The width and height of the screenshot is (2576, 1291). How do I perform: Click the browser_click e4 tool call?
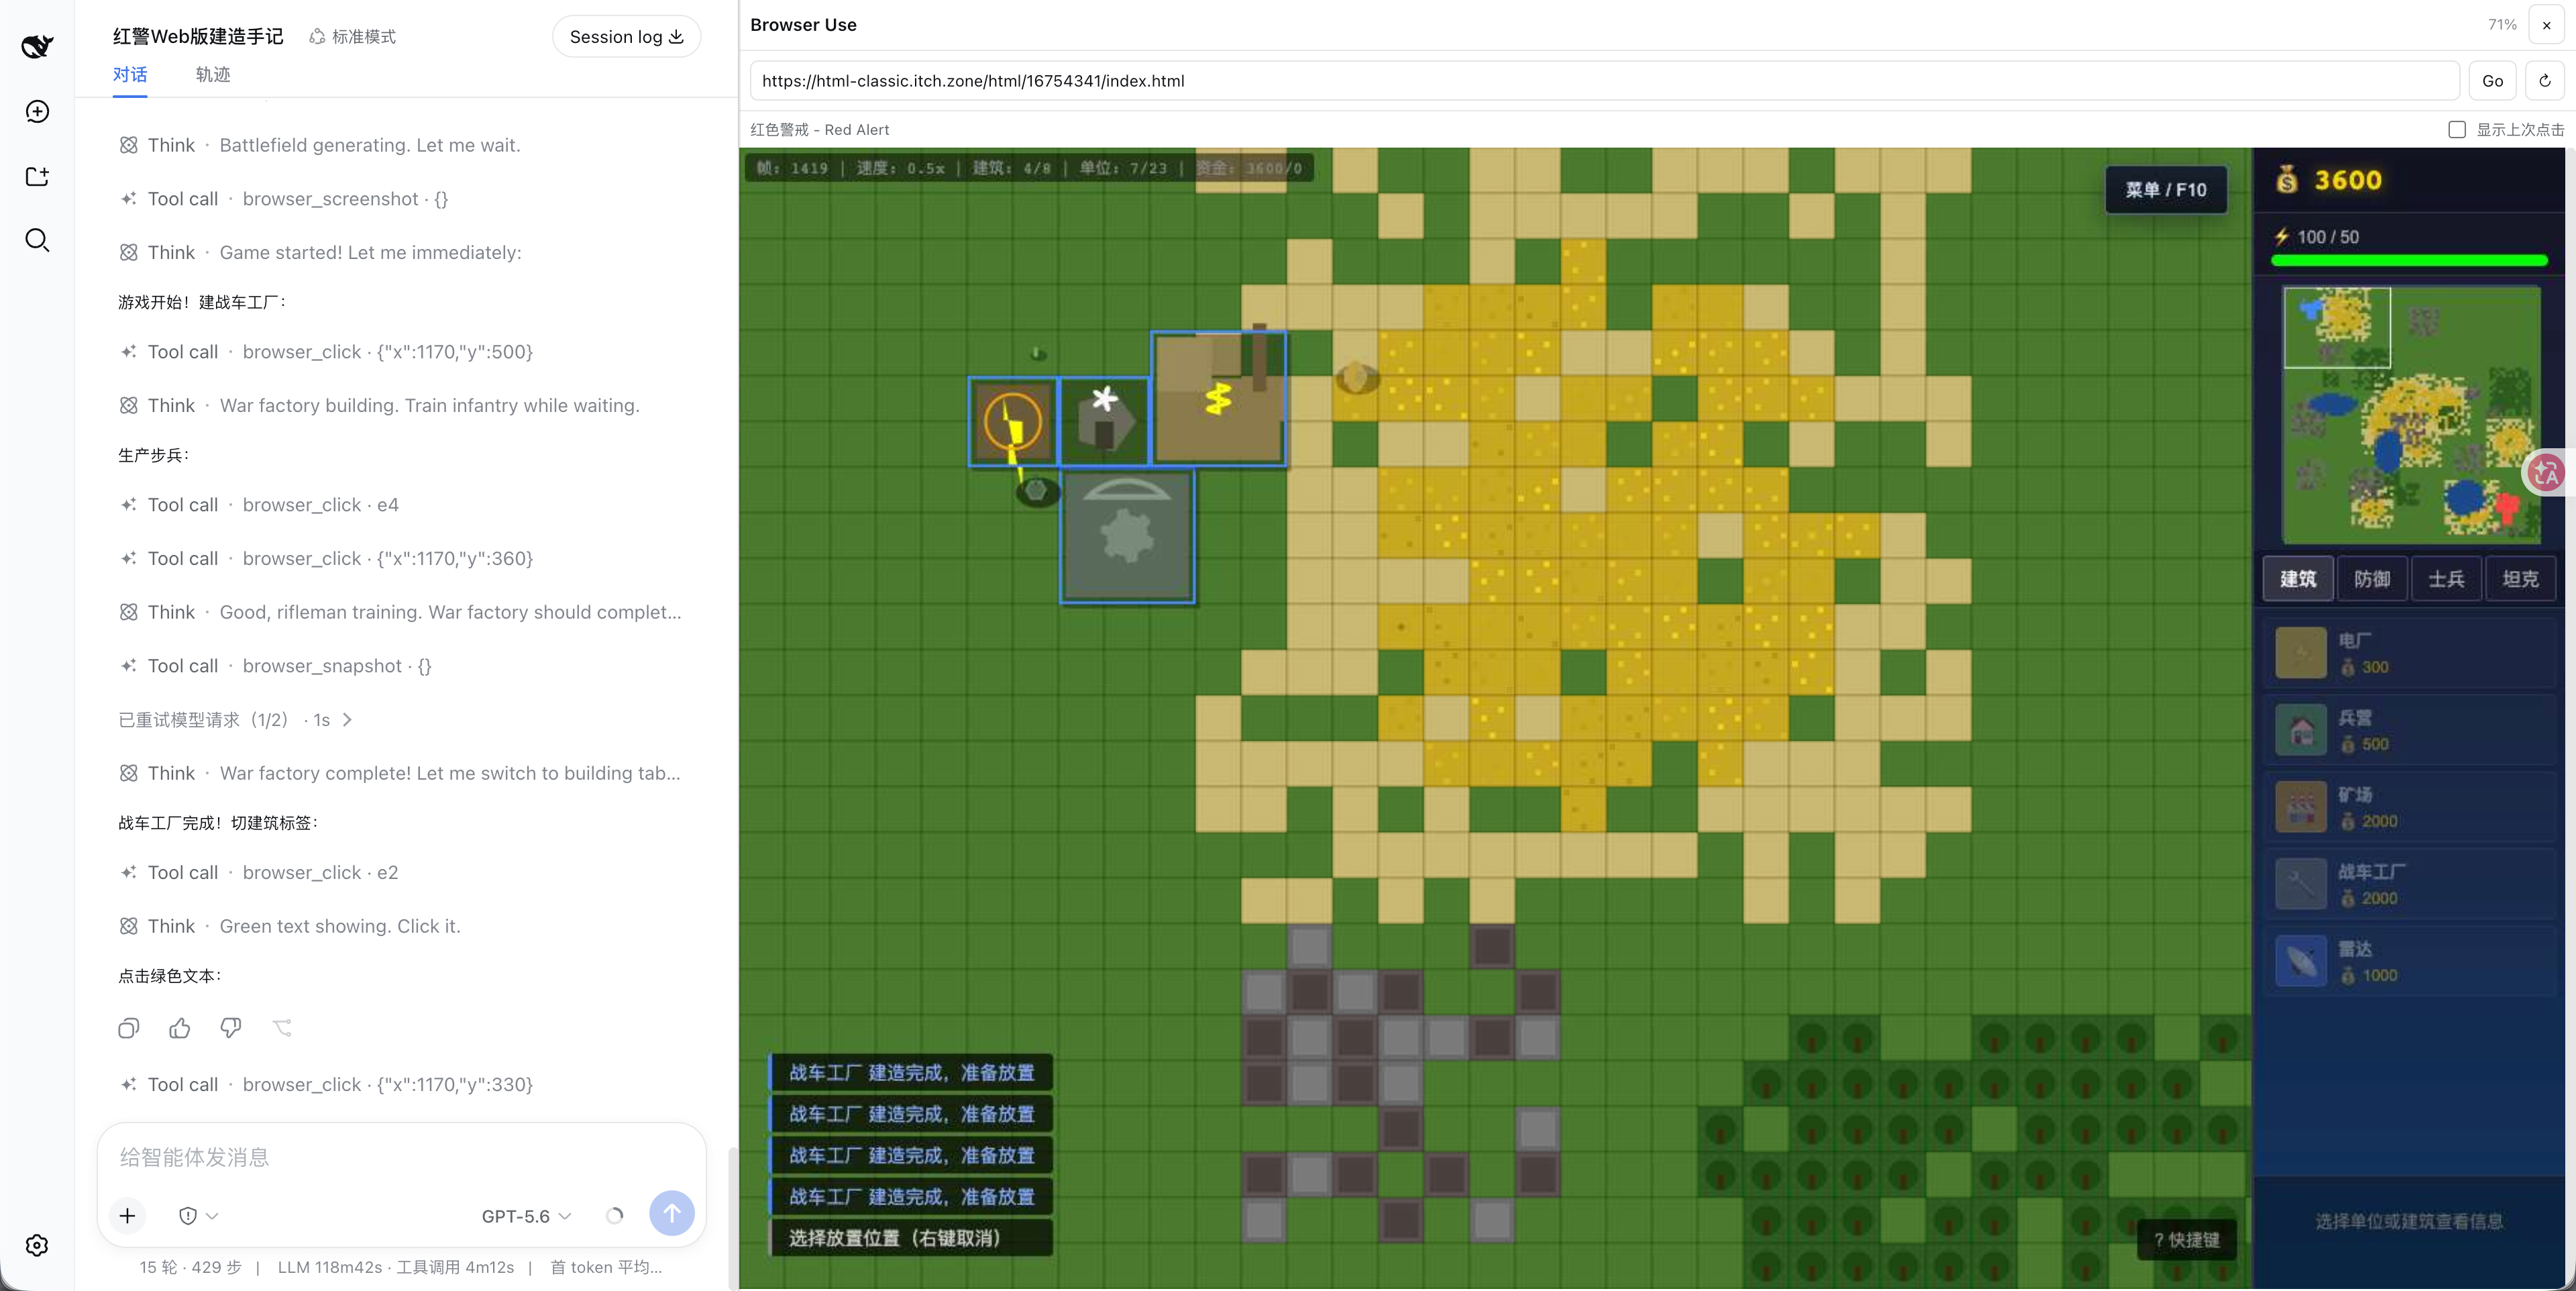pos(258,505)
